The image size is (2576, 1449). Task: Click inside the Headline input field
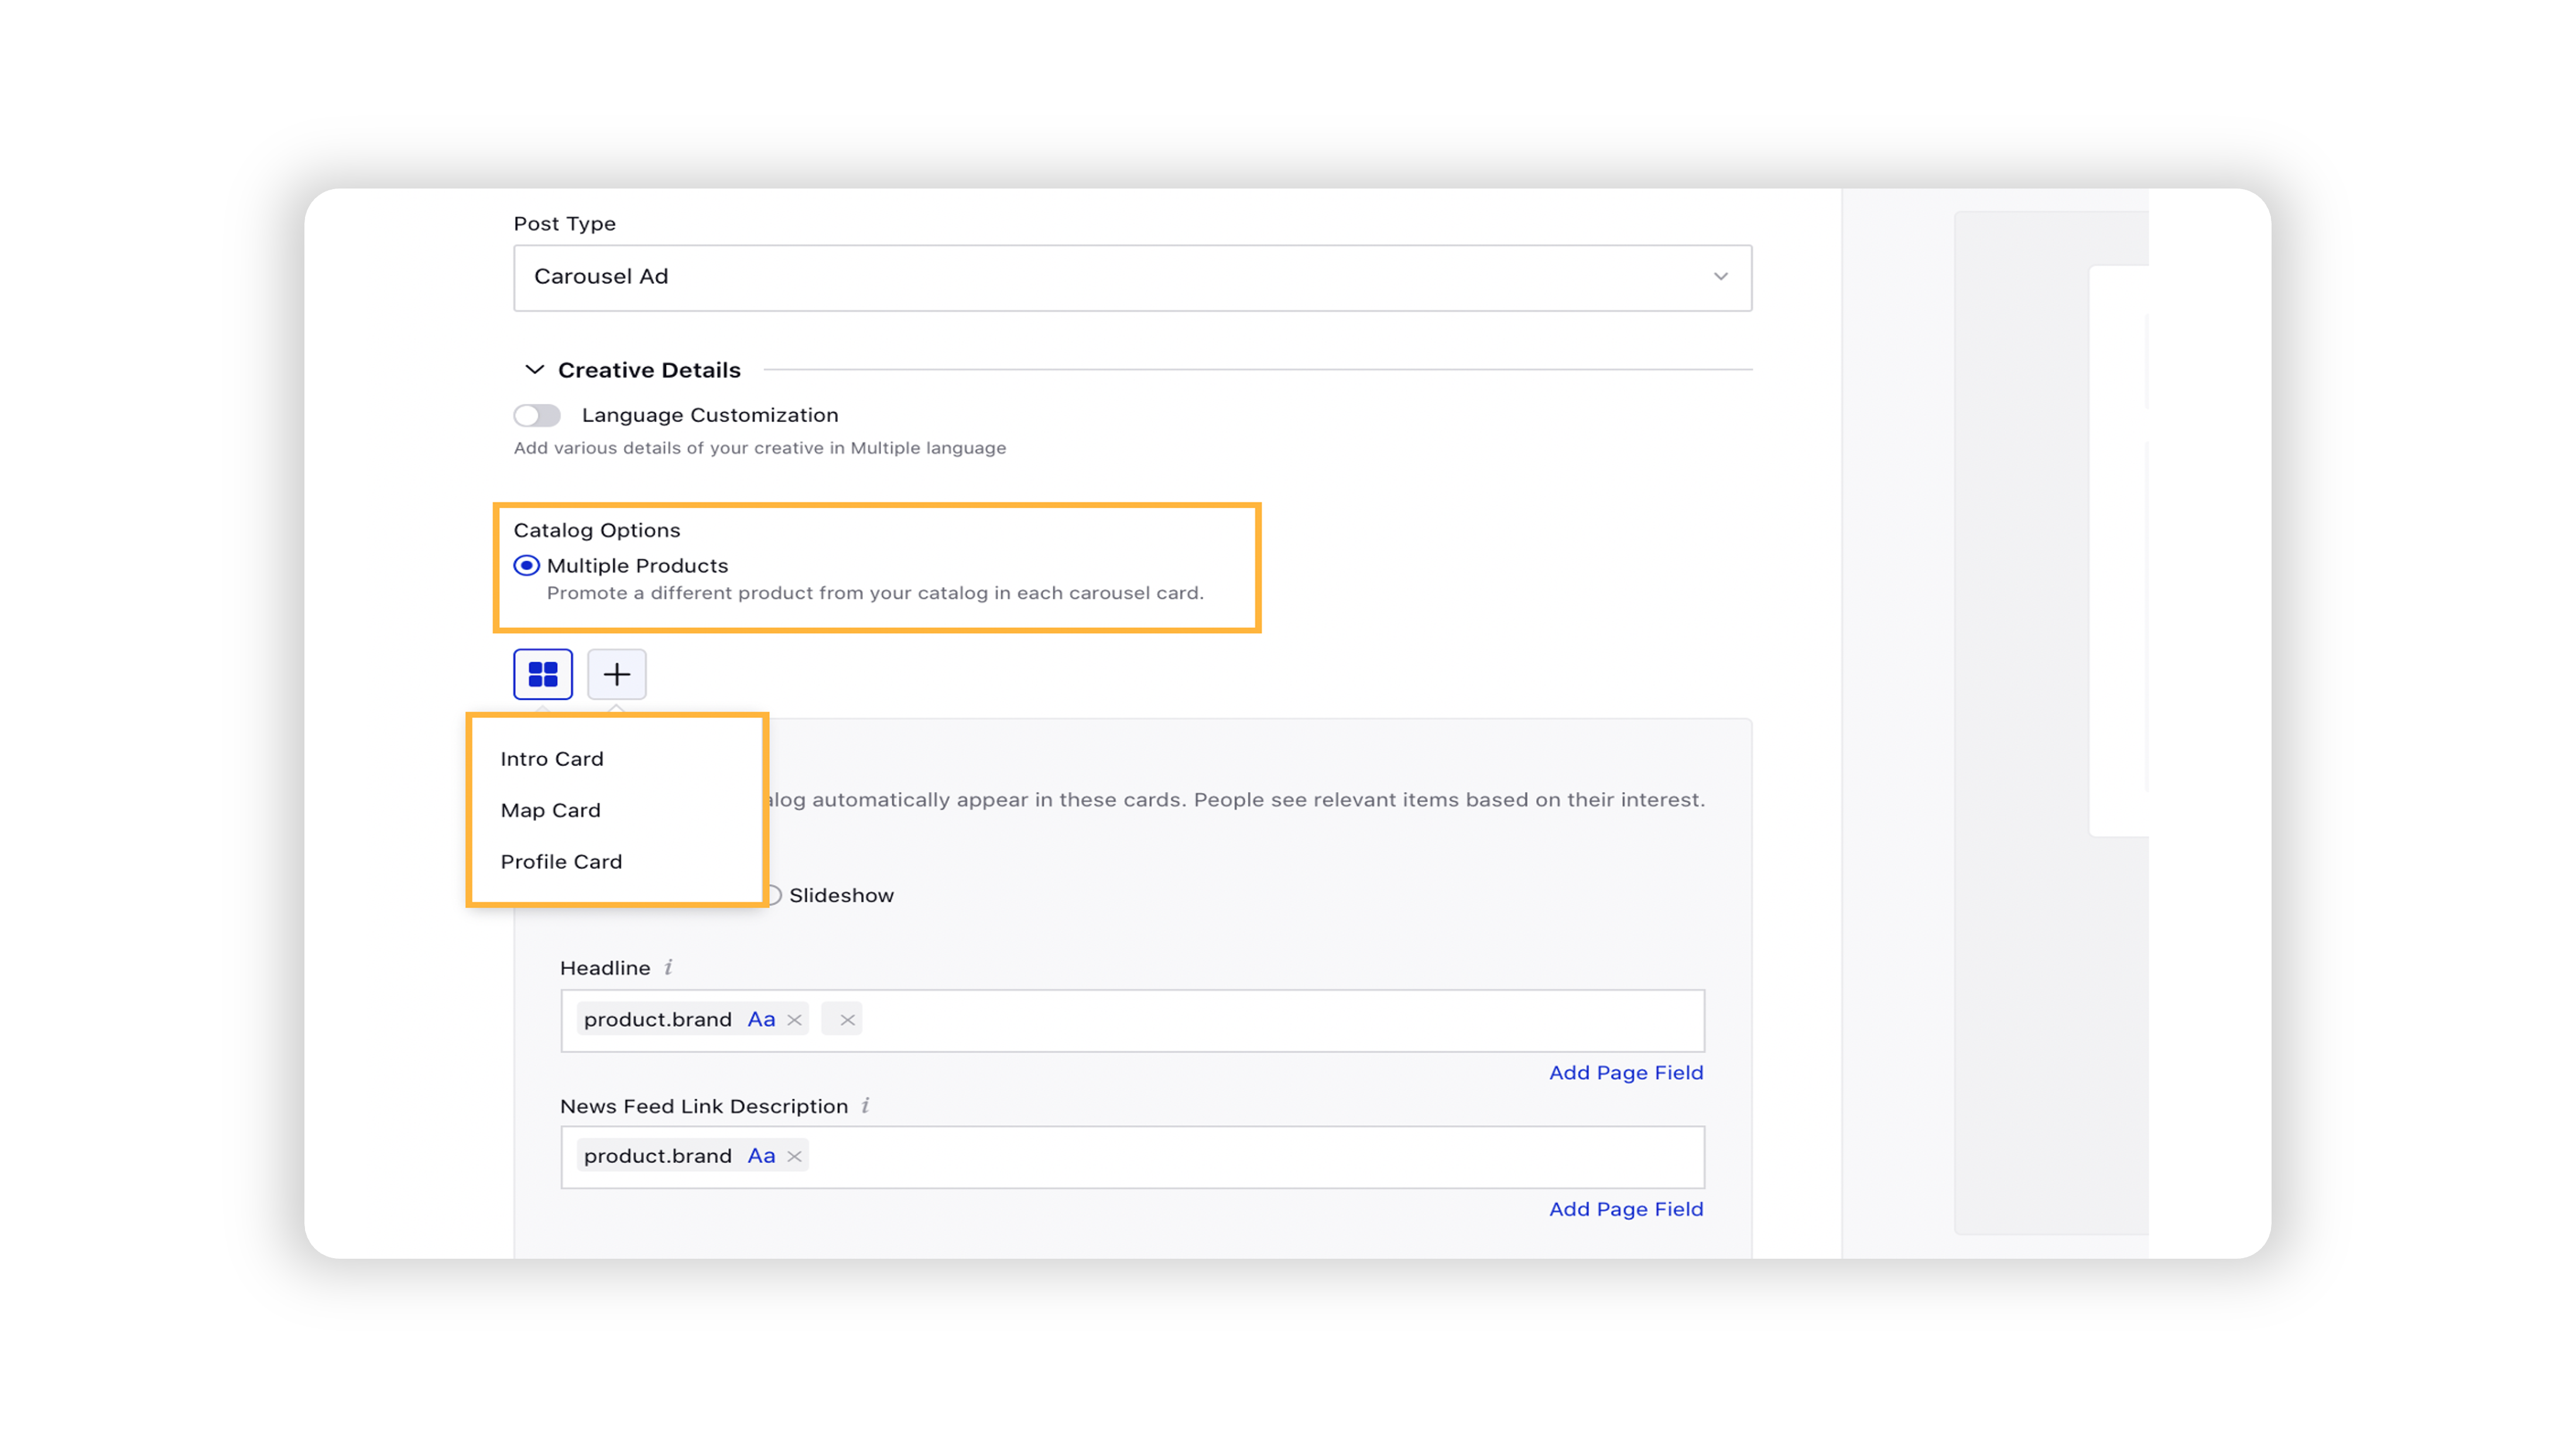(x=1132, y=1020)
